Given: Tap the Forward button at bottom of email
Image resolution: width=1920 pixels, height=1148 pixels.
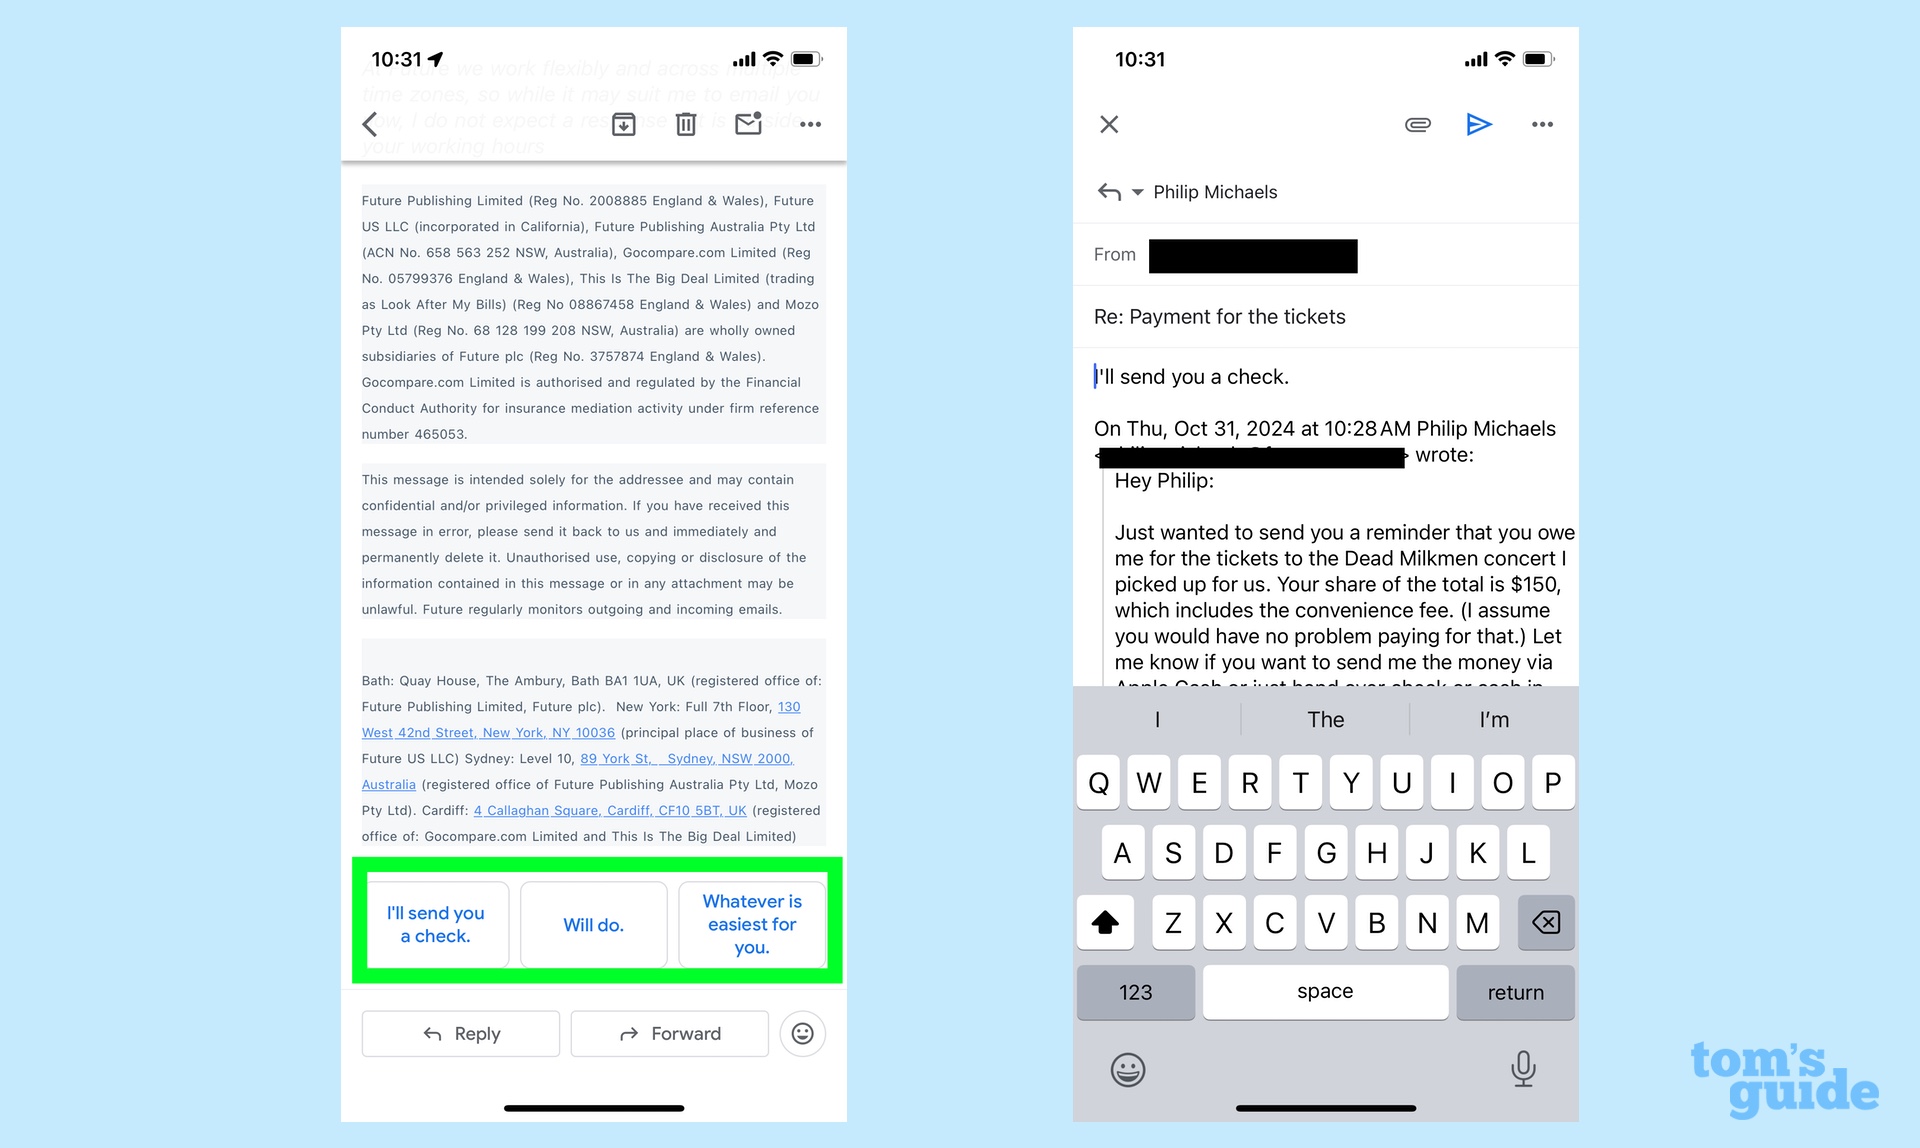Looking at the screenshot, I should point(670,1032).
